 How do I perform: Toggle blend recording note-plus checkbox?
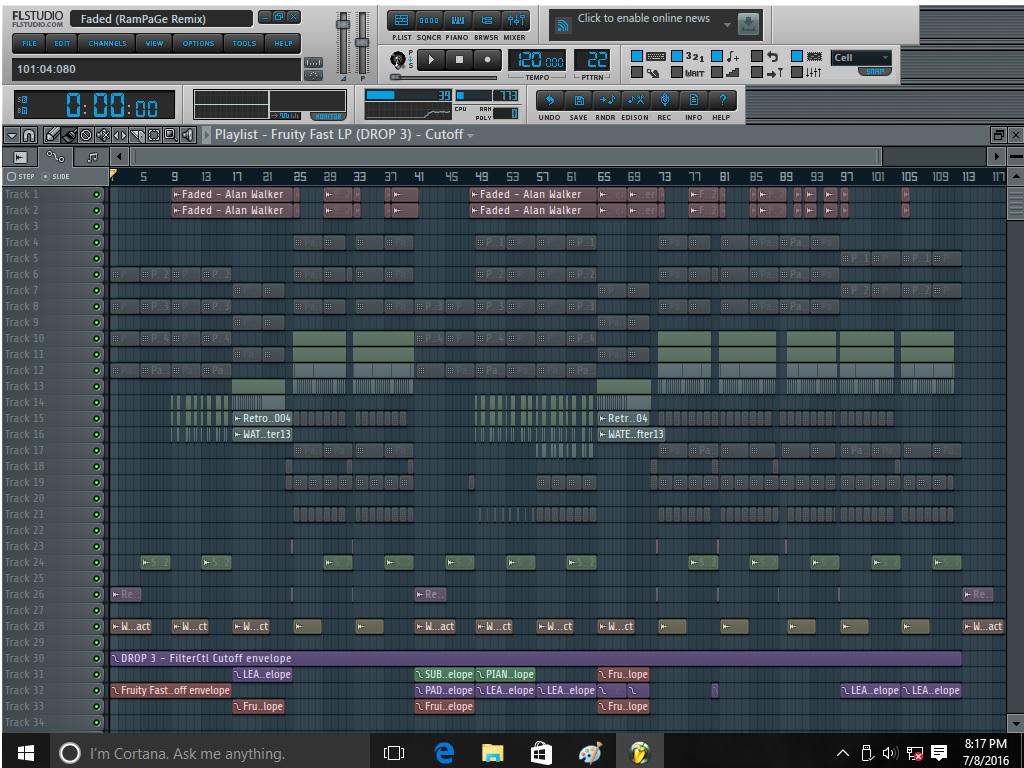pos(717,56)
